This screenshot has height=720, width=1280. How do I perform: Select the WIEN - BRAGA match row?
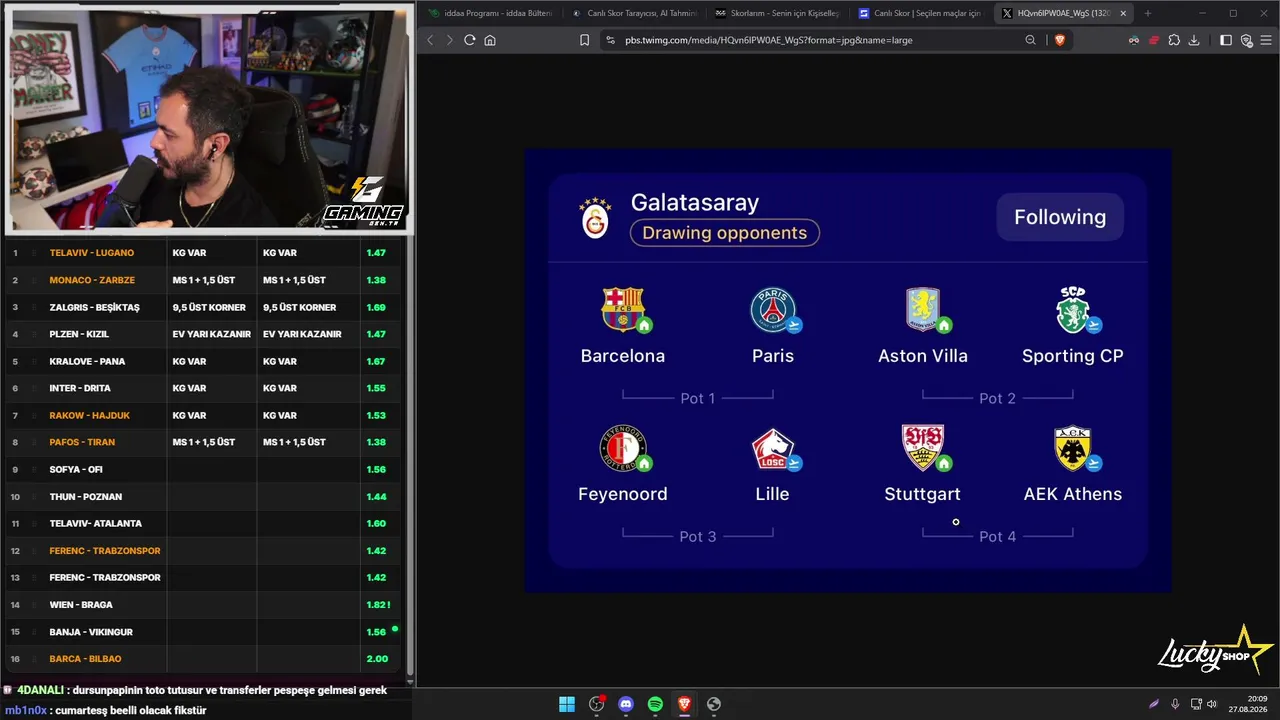[203, 605]
